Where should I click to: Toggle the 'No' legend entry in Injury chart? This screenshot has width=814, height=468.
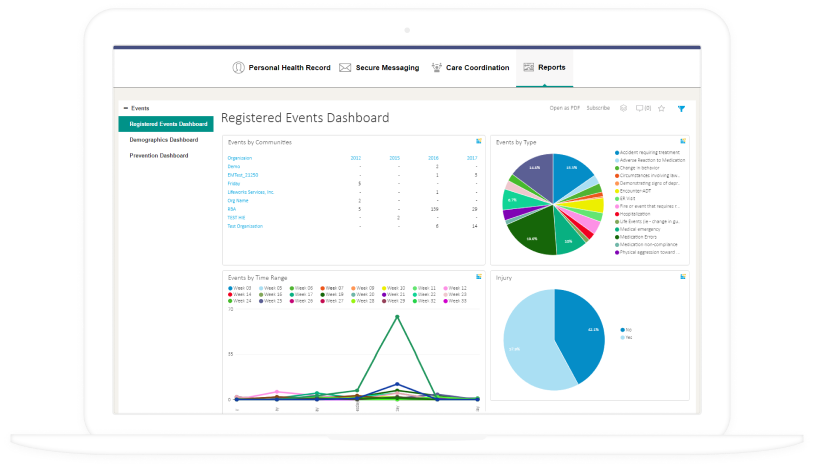626,329
